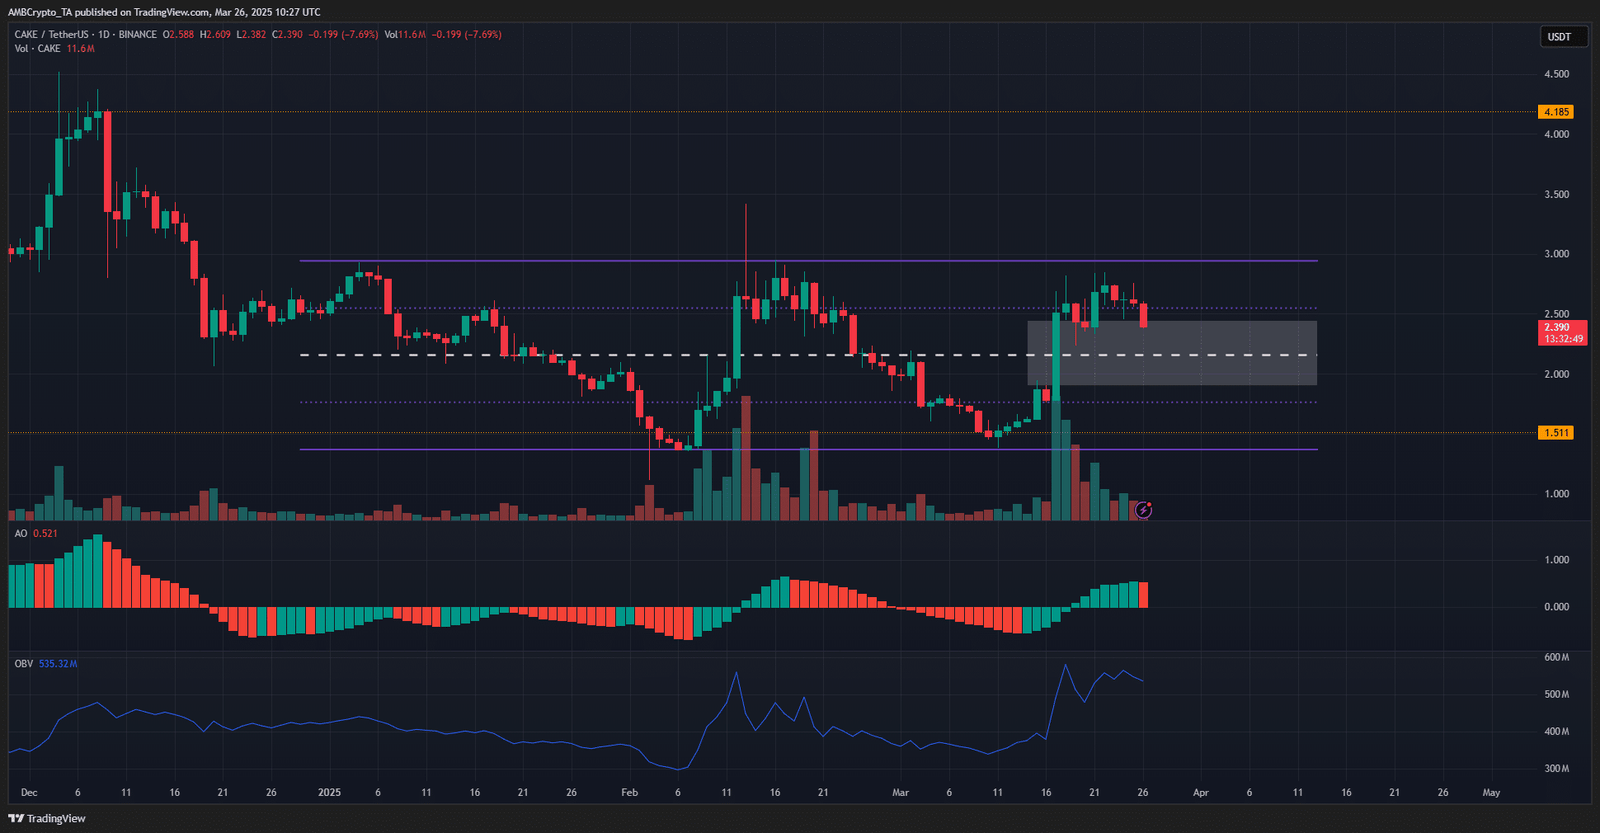Open the USDT currency selector
Screen dimensions: 1600x833
(1559, 37)
